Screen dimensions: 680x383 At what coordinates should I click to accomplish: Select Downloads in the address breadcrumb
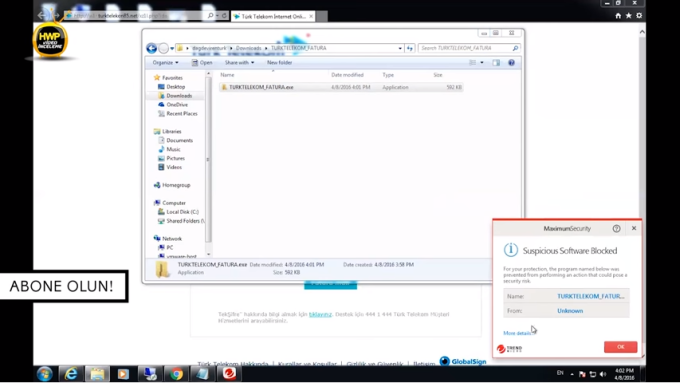248,48
